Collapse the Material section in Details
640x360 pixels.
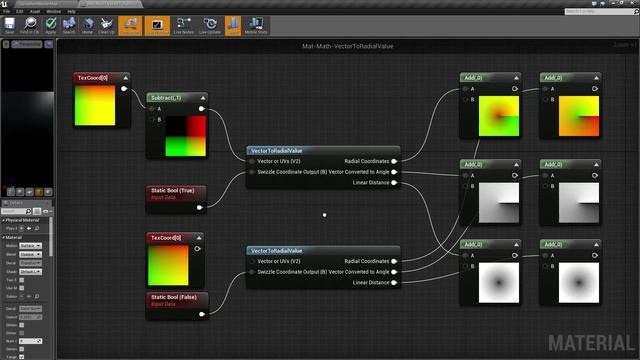pos(4,237)
